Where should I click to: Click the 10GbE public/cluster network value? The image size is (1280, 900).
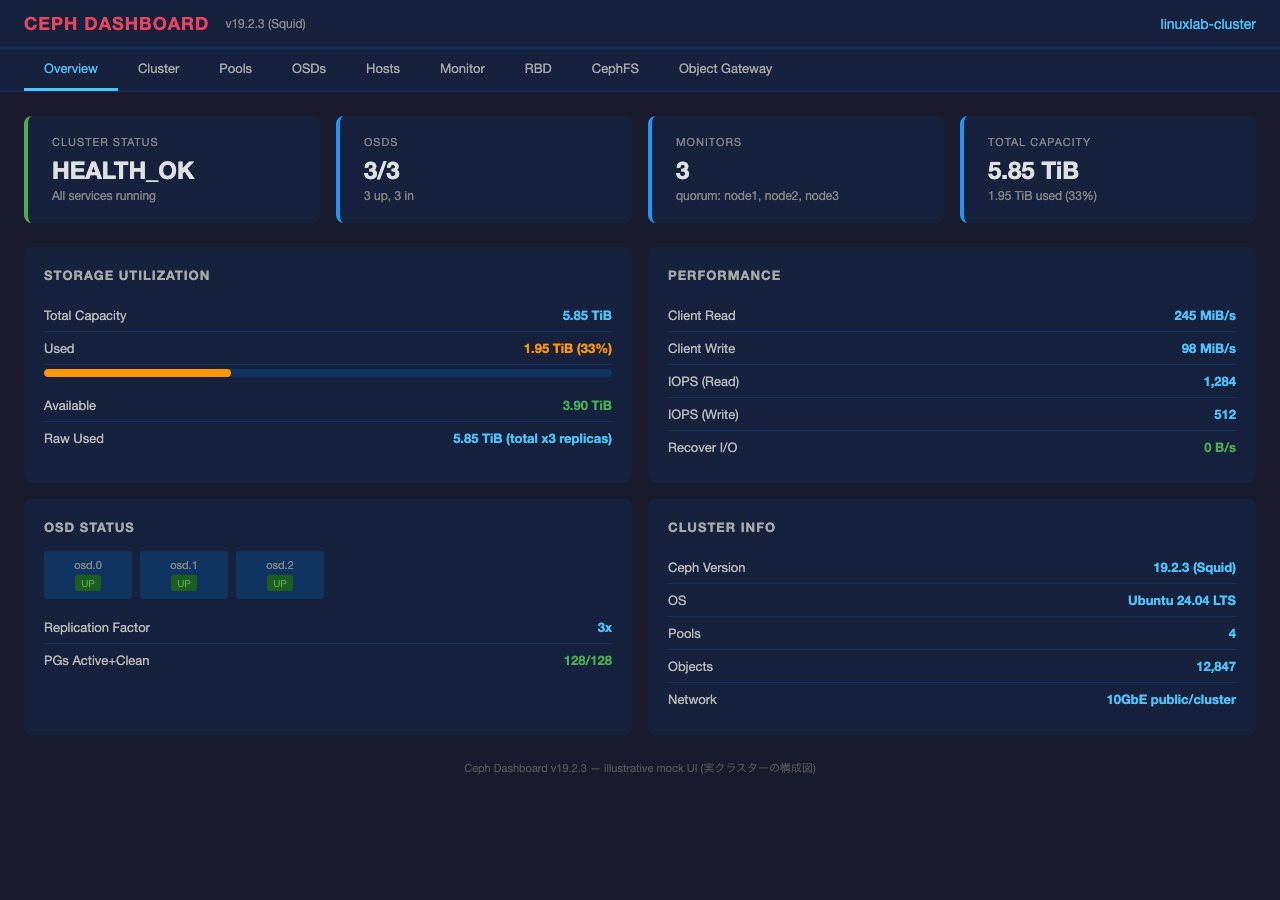1171,700
